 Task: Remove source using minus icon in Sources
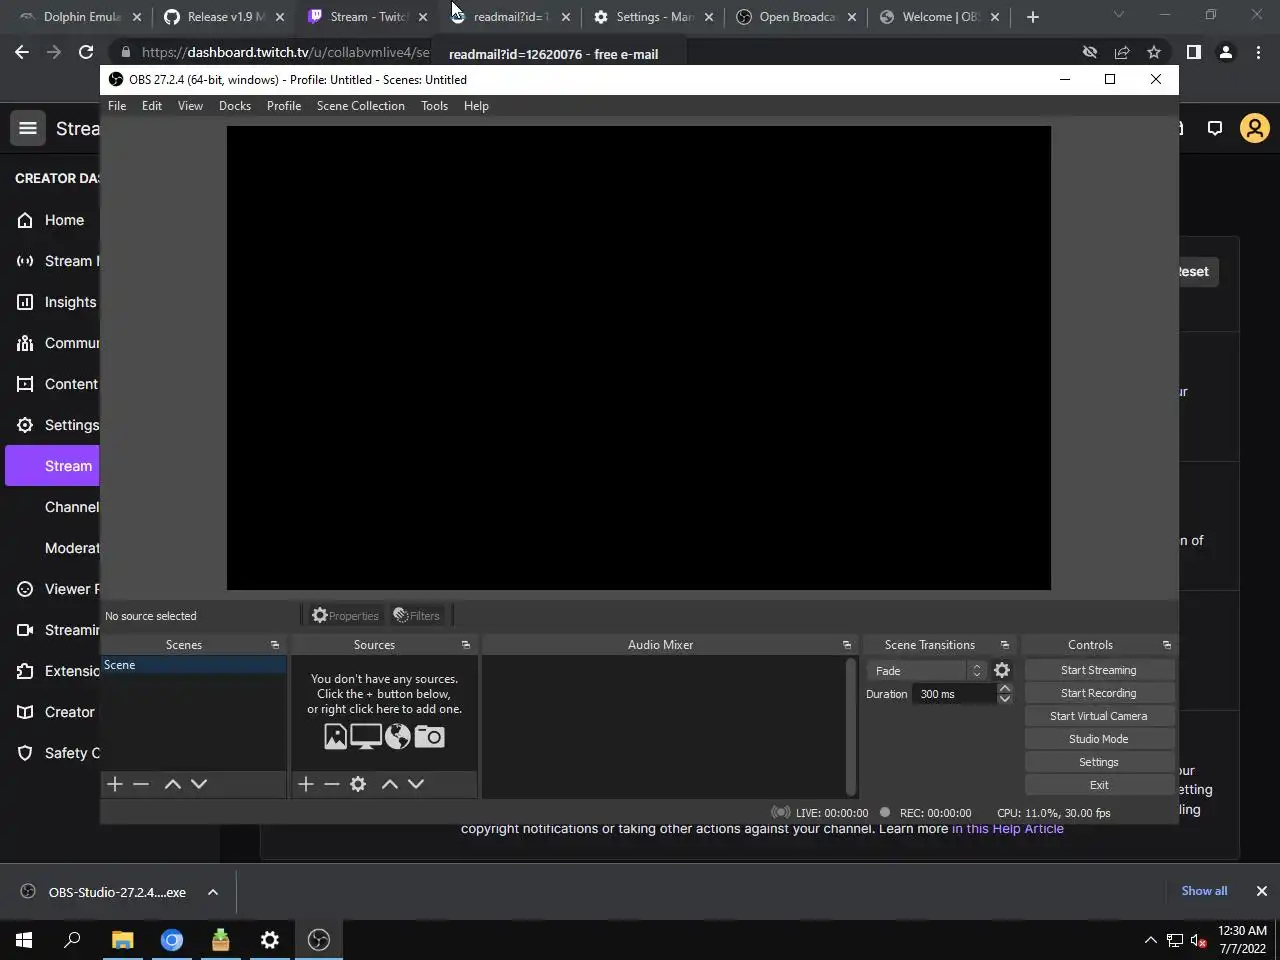332,784
